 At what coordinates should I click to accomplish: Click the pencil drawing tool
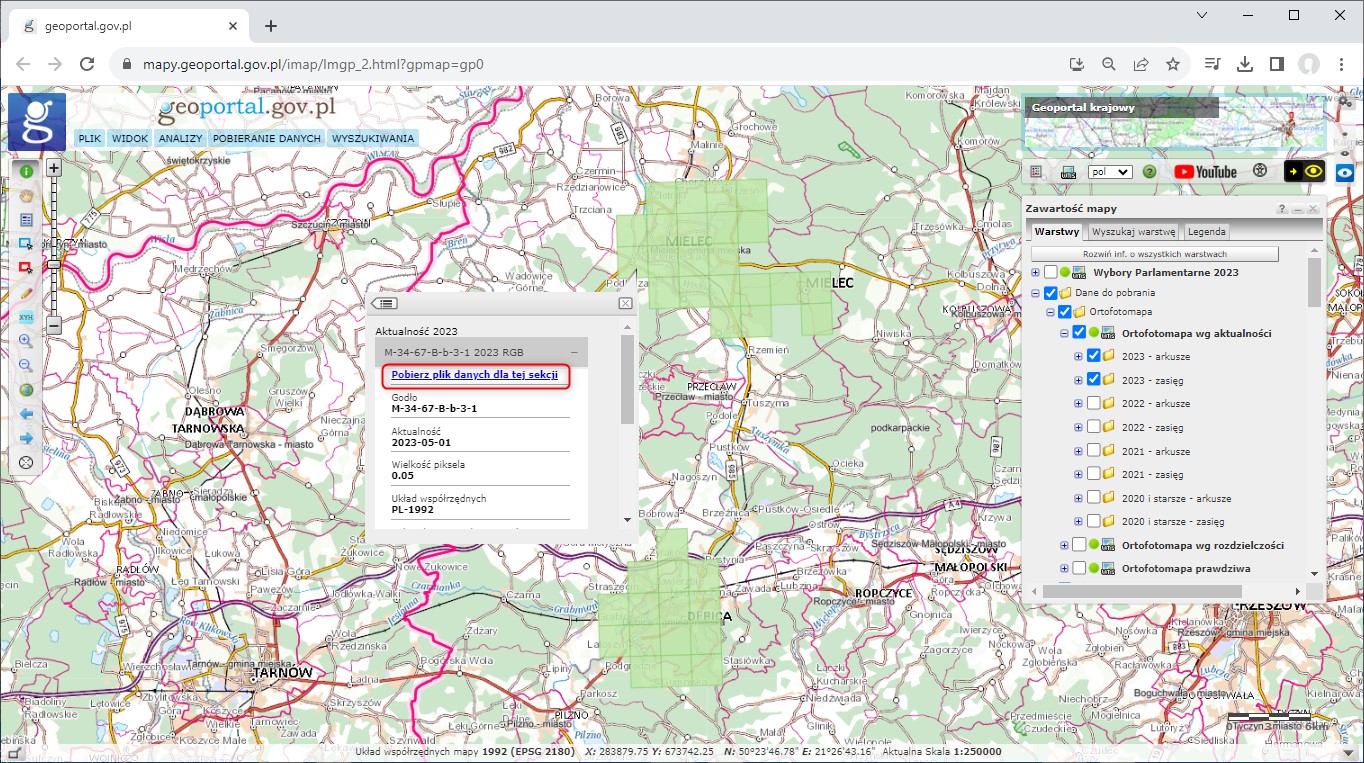pos(26,292)
